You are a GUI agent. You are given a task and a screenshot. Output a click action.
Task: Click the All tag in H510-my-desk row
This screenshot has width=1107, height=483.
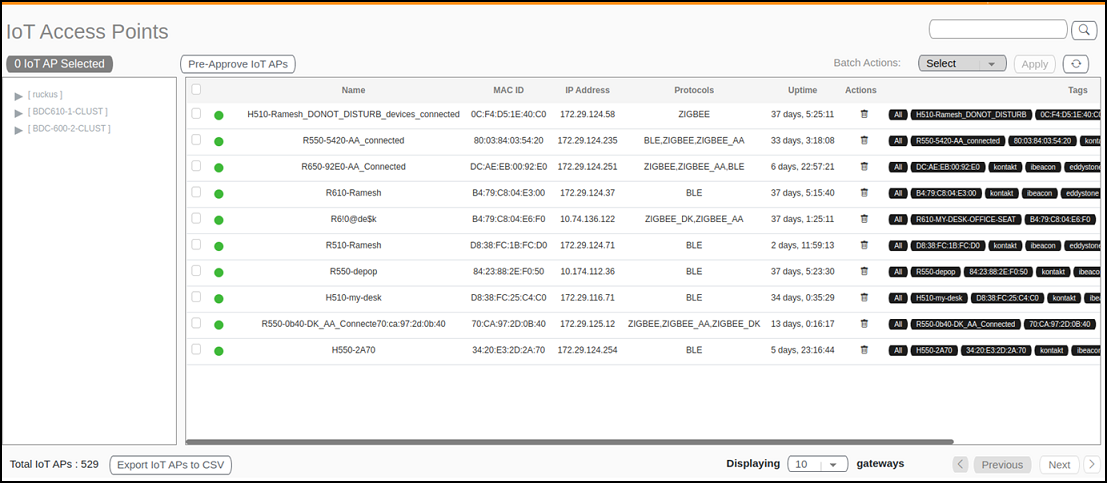click(x=898, y=298)
